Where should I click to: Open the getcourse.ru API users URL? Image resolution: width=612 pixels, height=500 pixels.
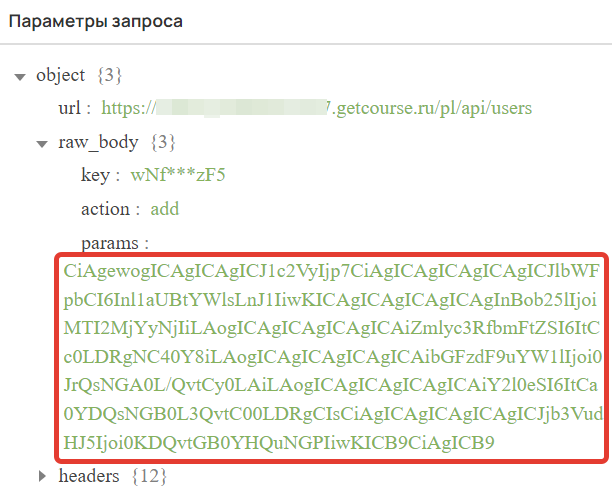click(x=317, y=108)
